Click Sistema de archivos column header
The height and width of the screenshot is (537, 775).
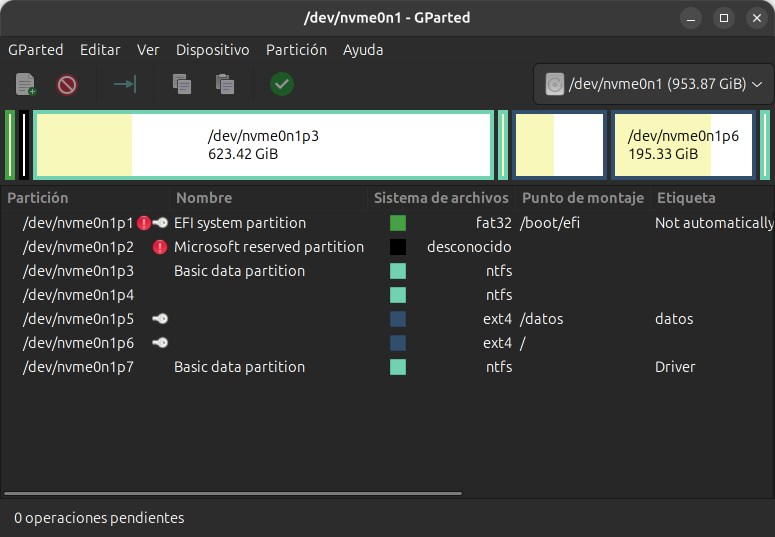(441, 198)
